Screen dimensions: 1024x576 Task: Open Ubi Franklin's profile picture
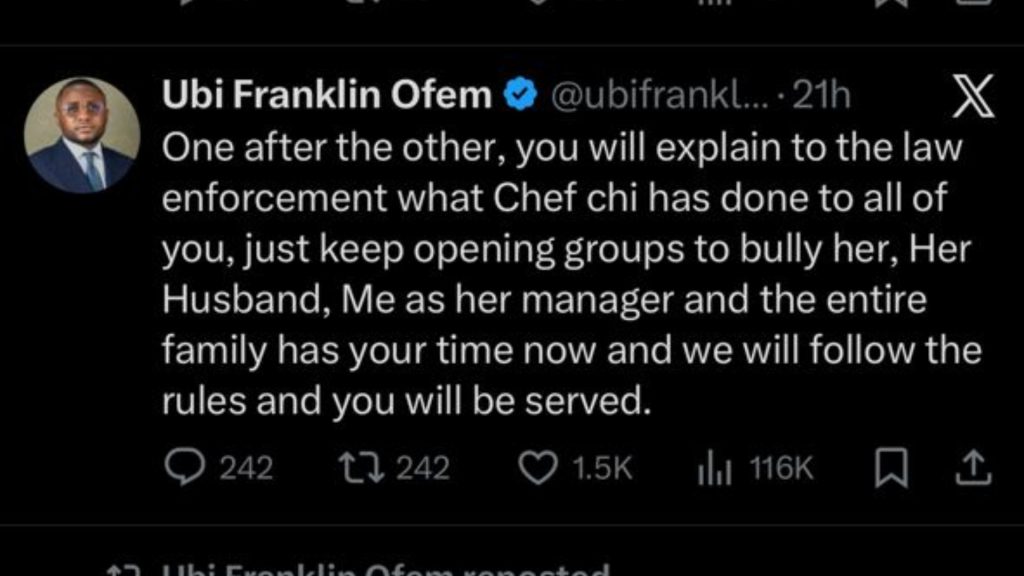82,135
